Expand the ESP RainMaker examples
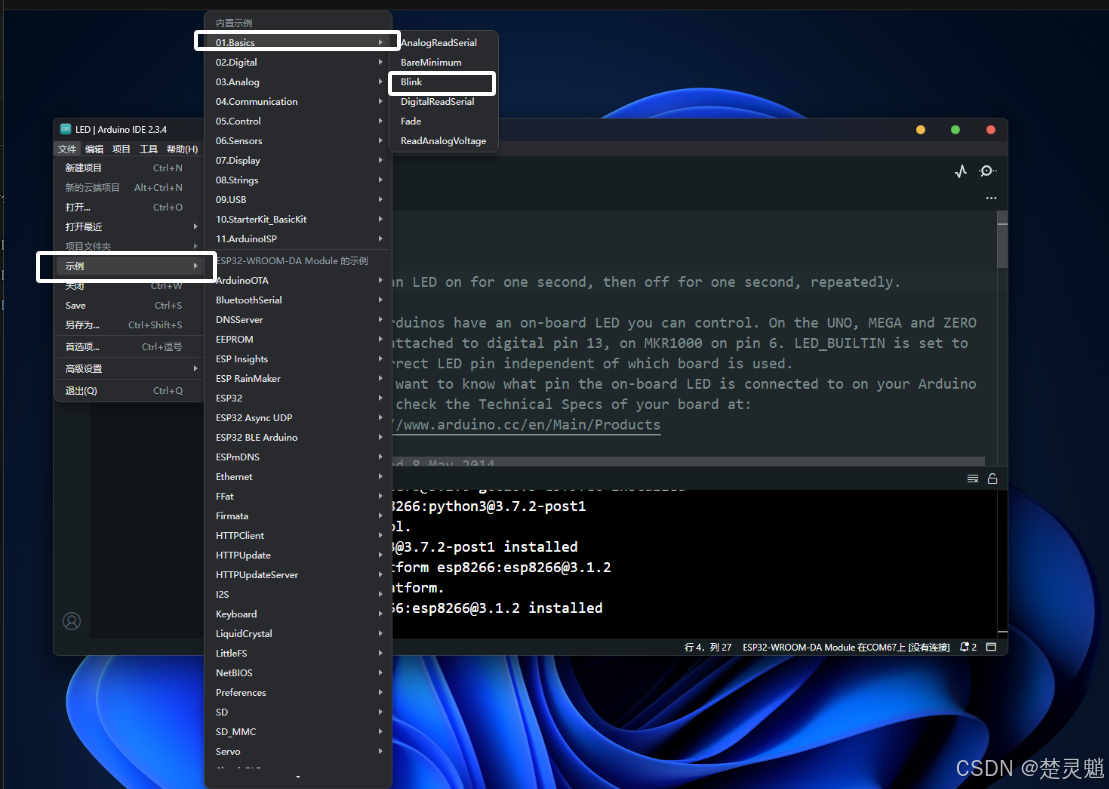The height and width of the screenshot is (789, 1109). click(x=298, y=379)
